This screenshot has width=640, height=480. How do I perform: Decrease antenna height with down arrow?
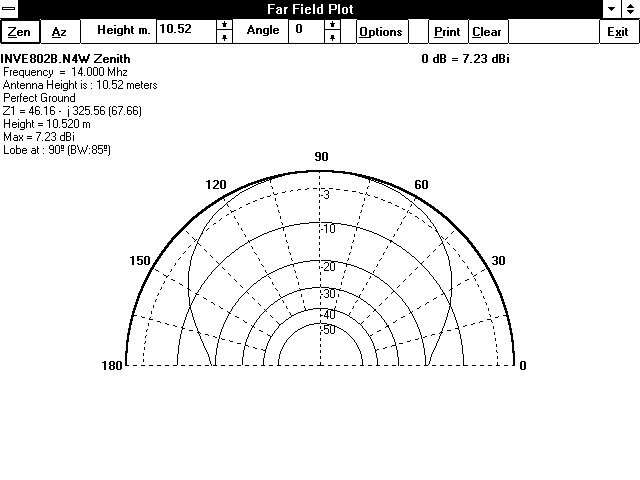click(224, 37)
